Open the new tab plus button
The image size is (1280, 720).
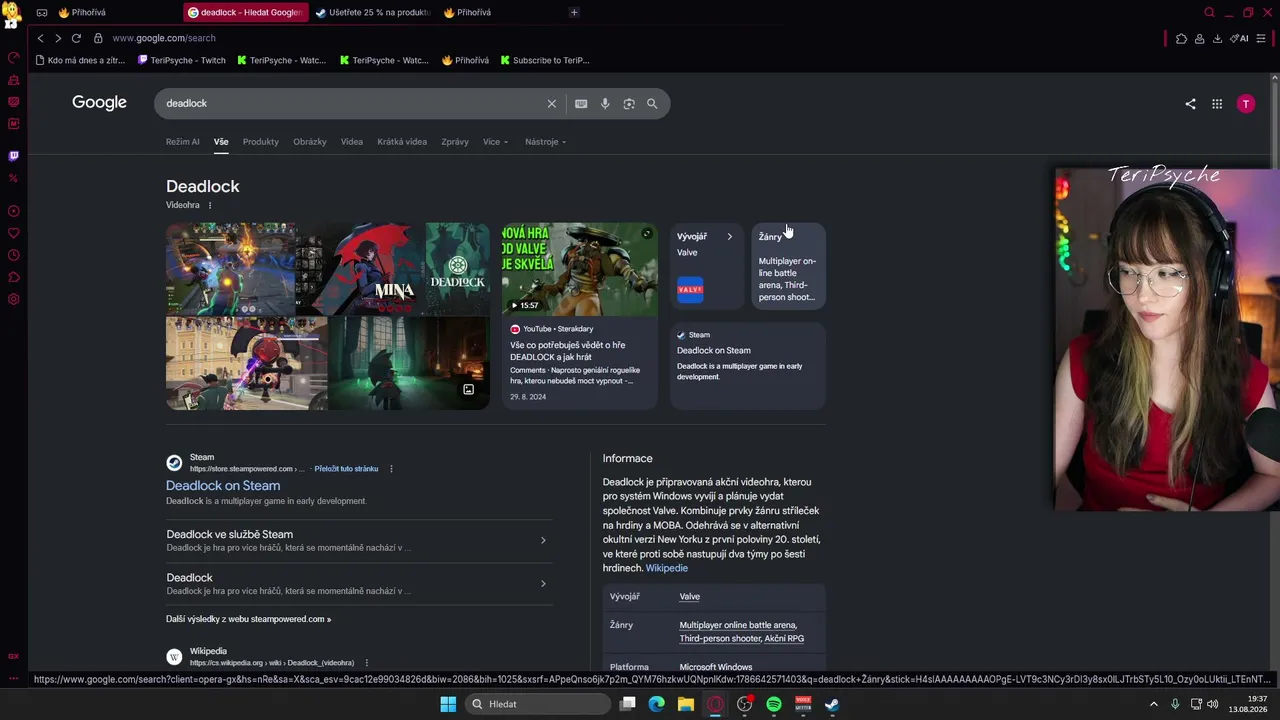coord(574,12)
